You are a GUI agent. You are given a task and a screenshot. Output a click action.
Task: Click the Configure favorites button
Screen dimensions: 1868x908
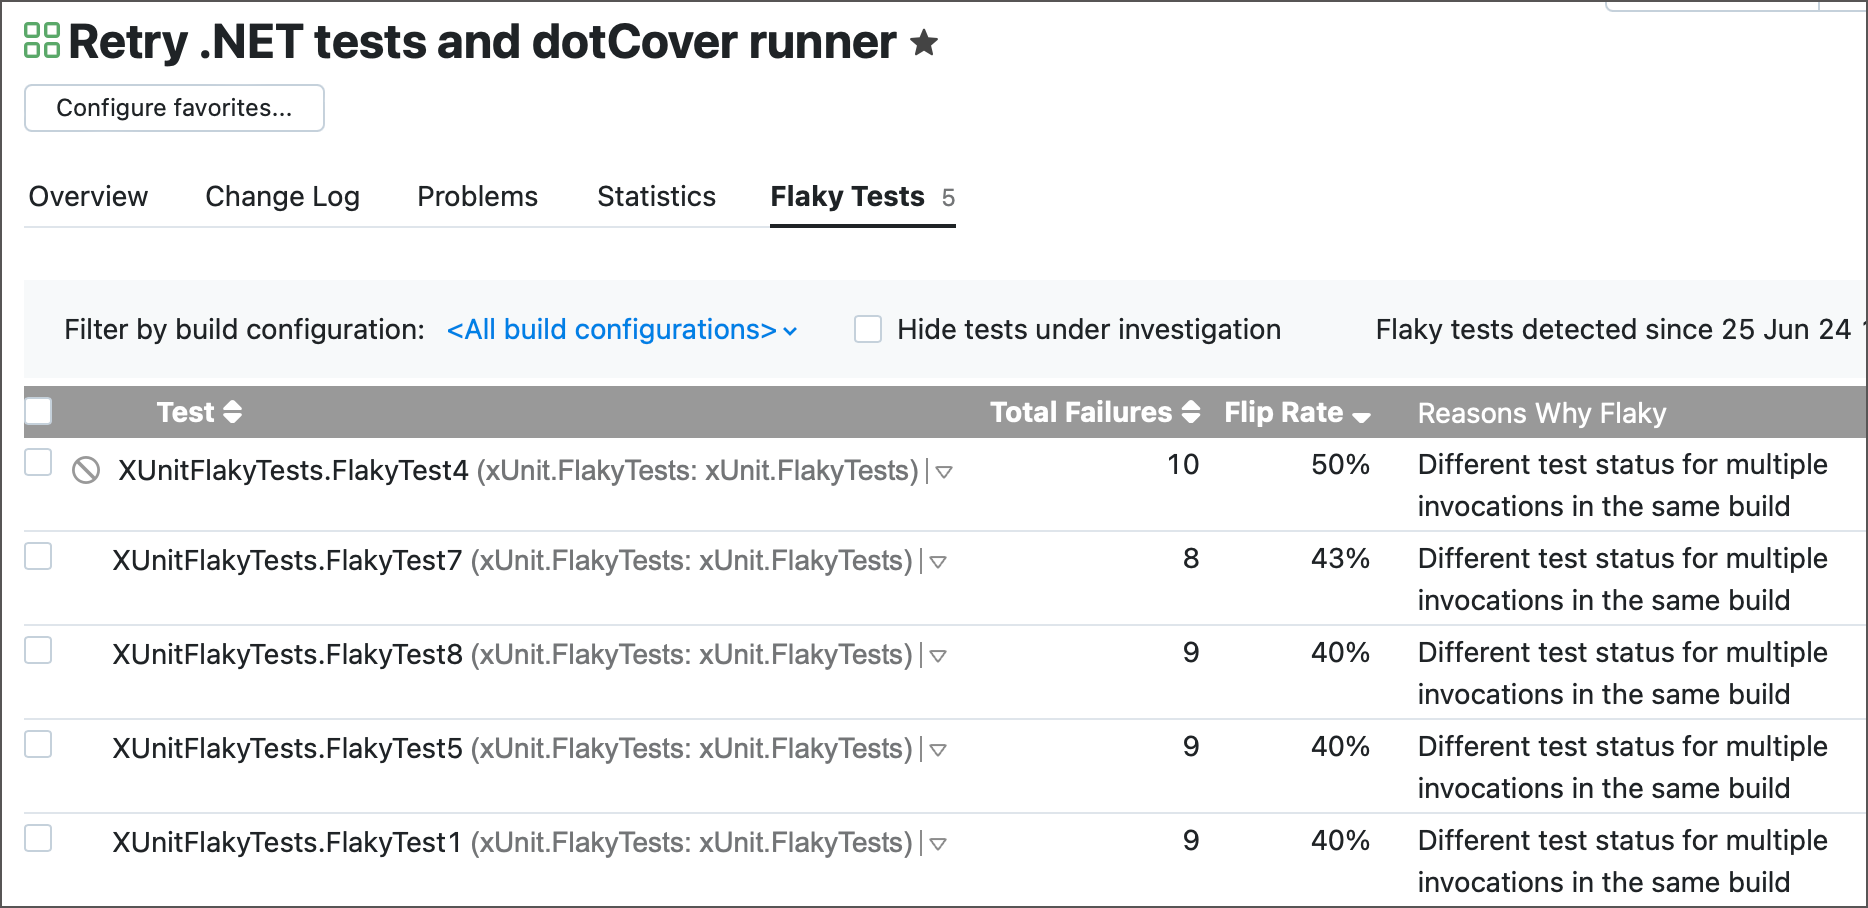tap(173, 108)
